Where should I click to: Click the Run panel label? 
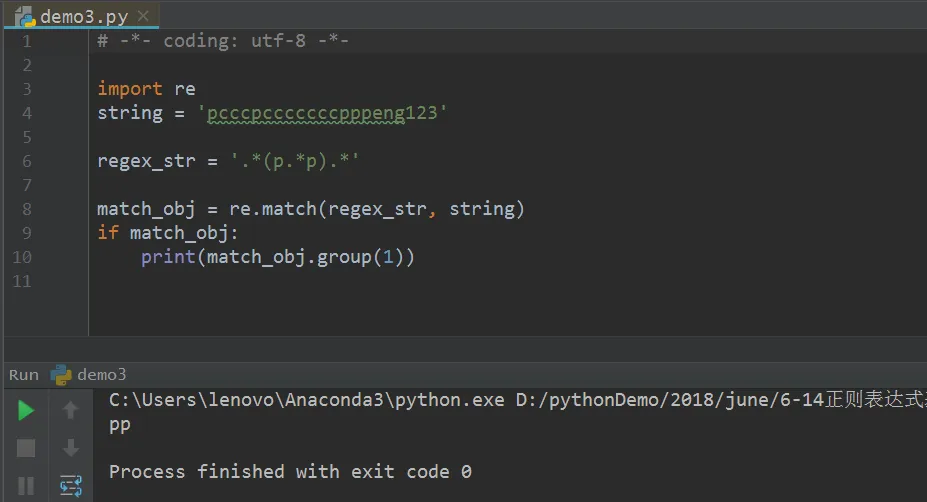[x=24, y=375]
